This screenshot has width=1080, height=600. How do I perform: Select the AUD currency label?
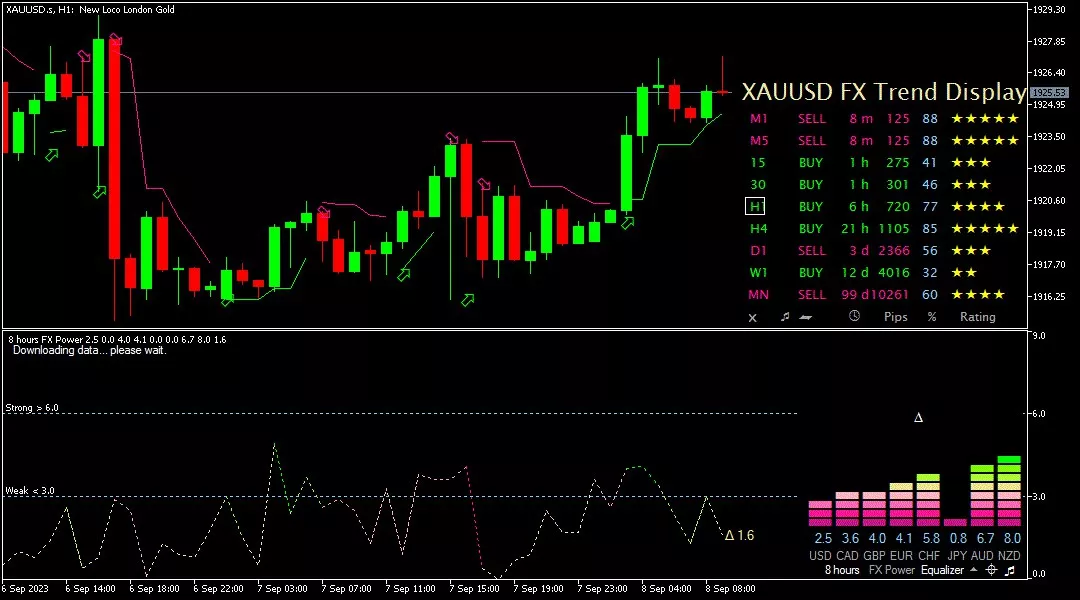coord(982,556)
